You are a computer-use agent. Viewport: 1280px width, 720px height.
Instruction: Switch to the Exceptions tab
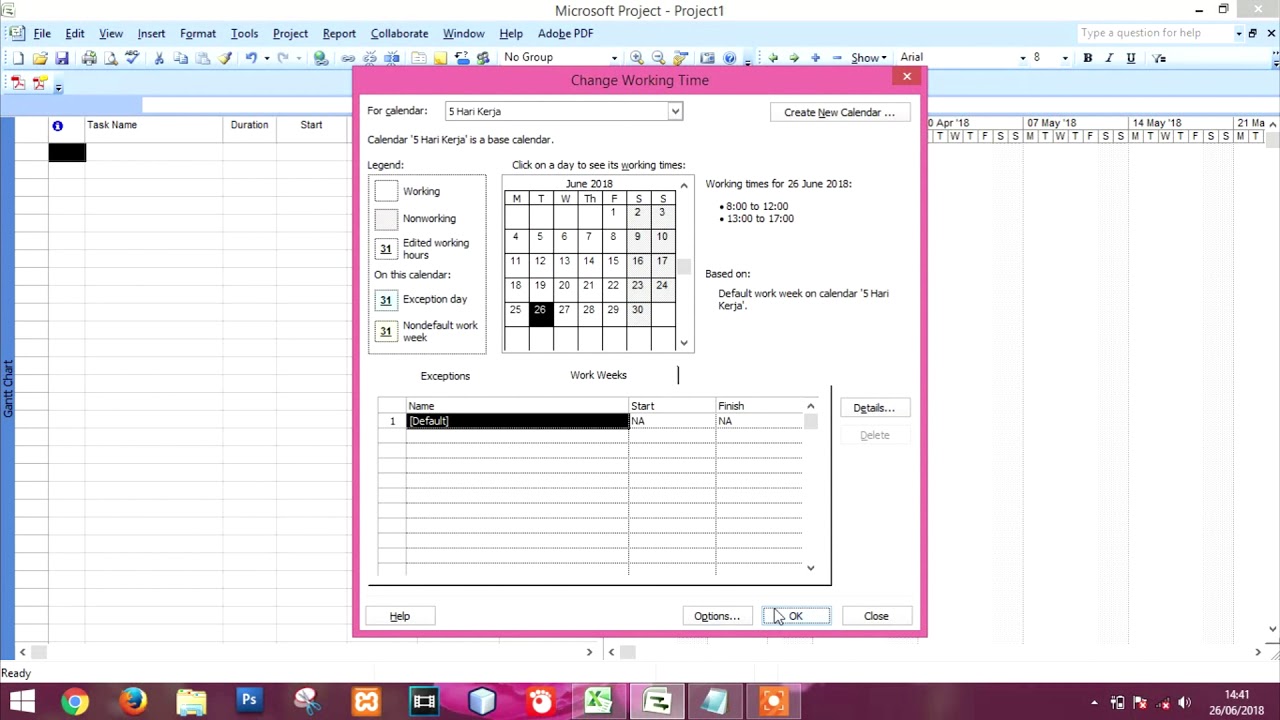click(445, 376)
